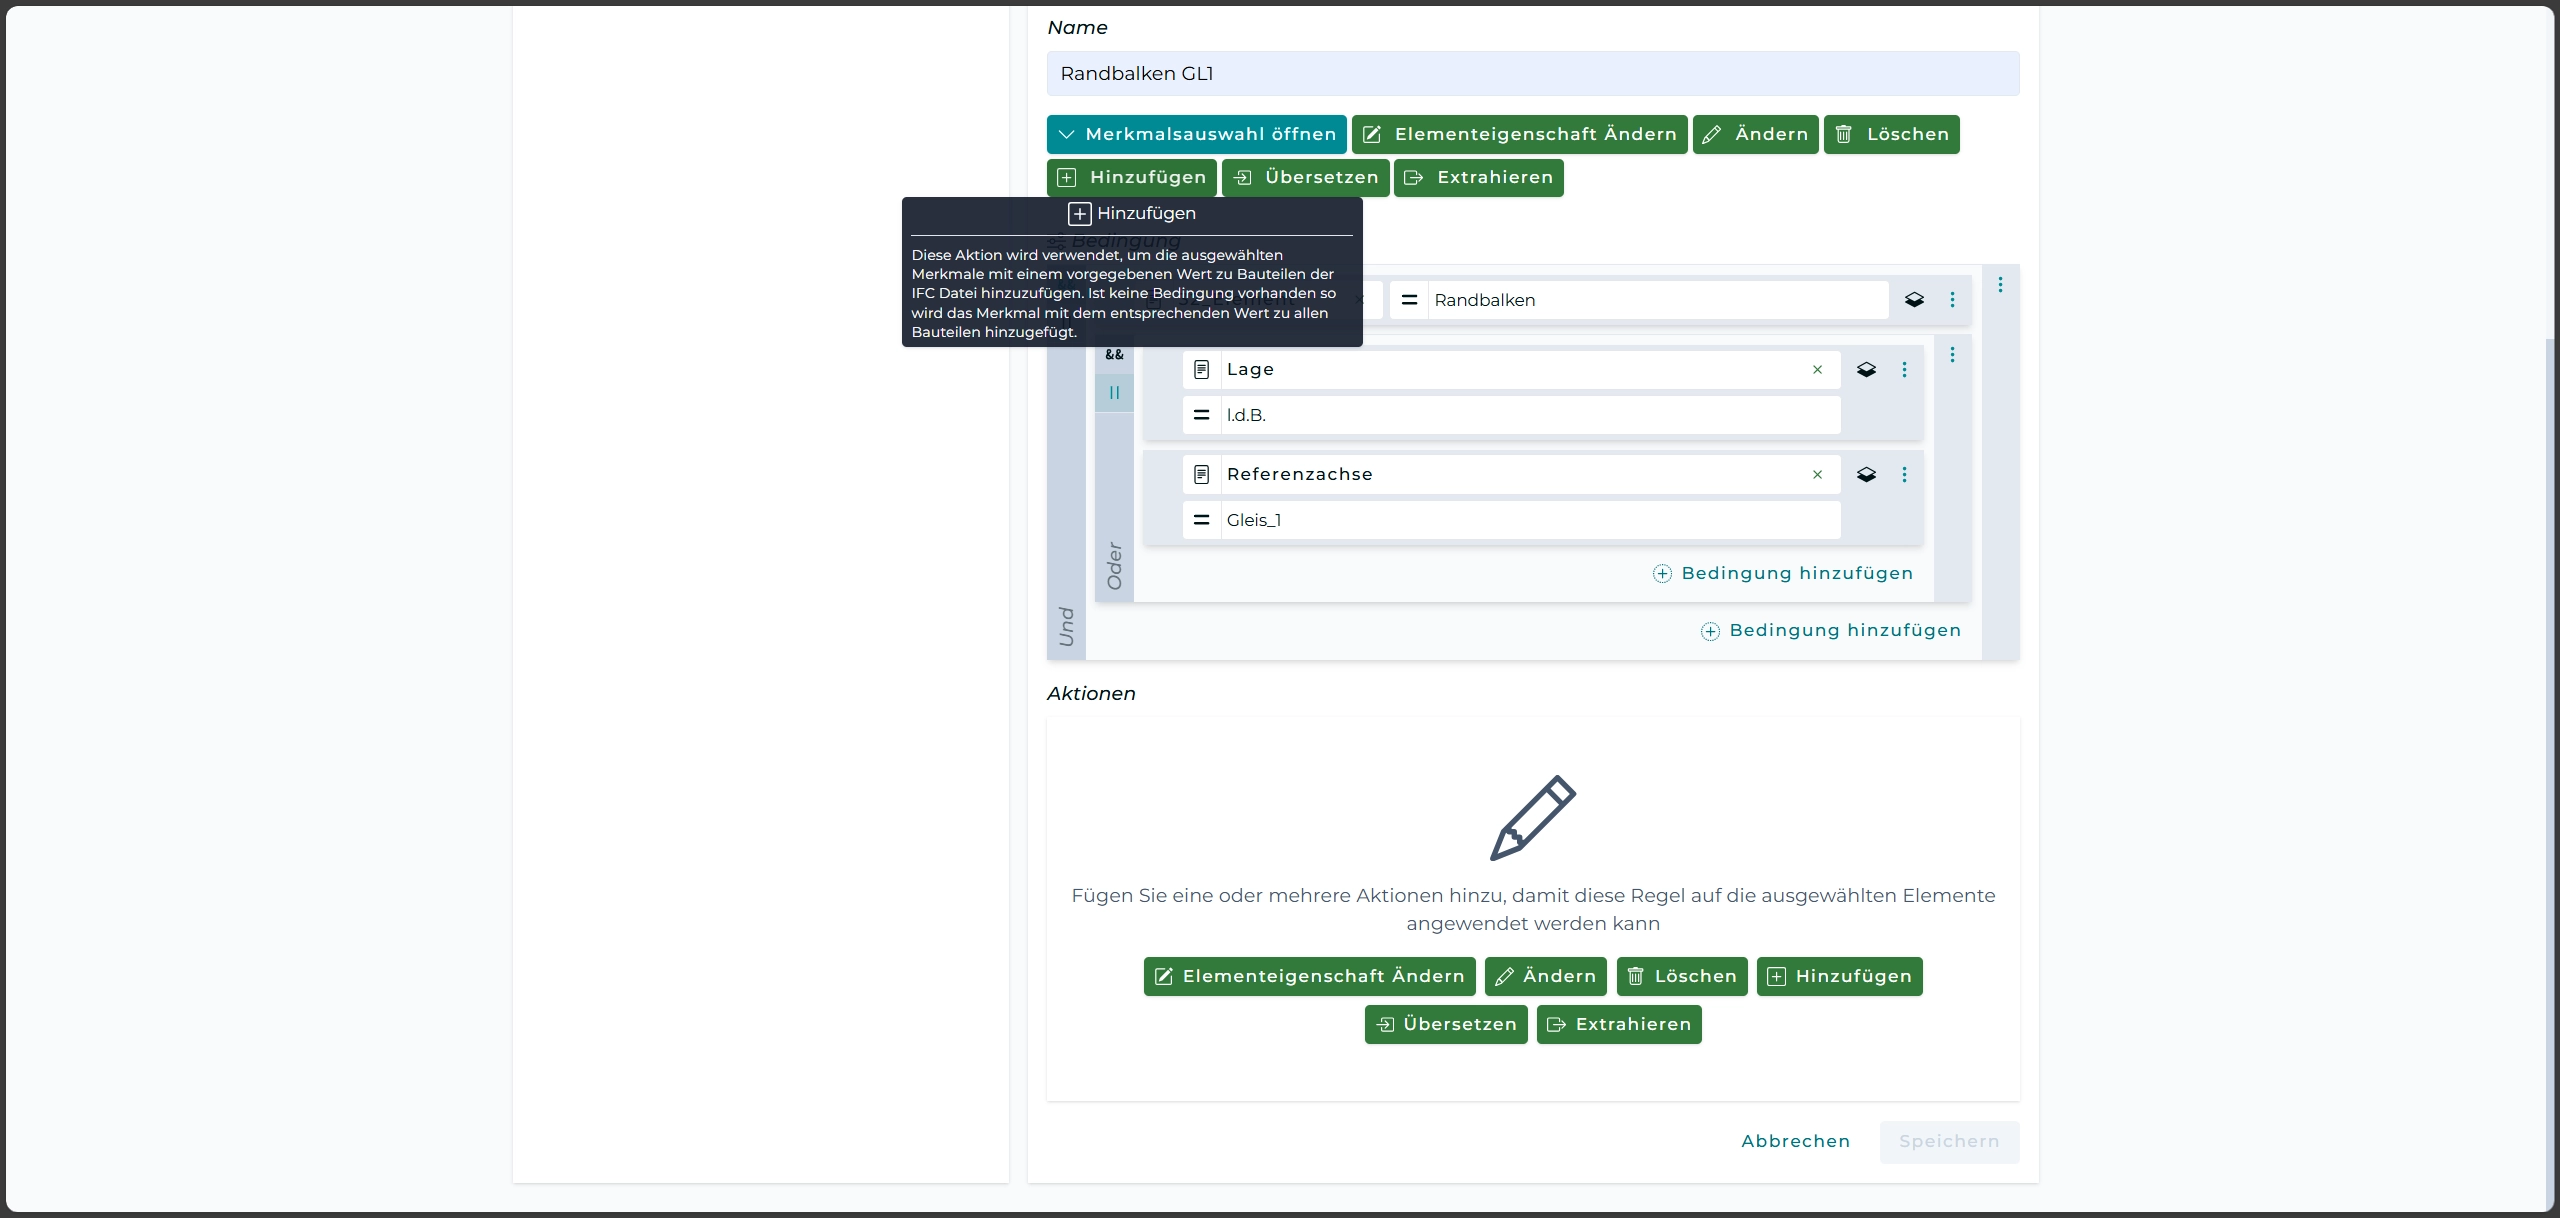
Task: Toggle the || (or) operator
Action: click(x=1114, y=393)
